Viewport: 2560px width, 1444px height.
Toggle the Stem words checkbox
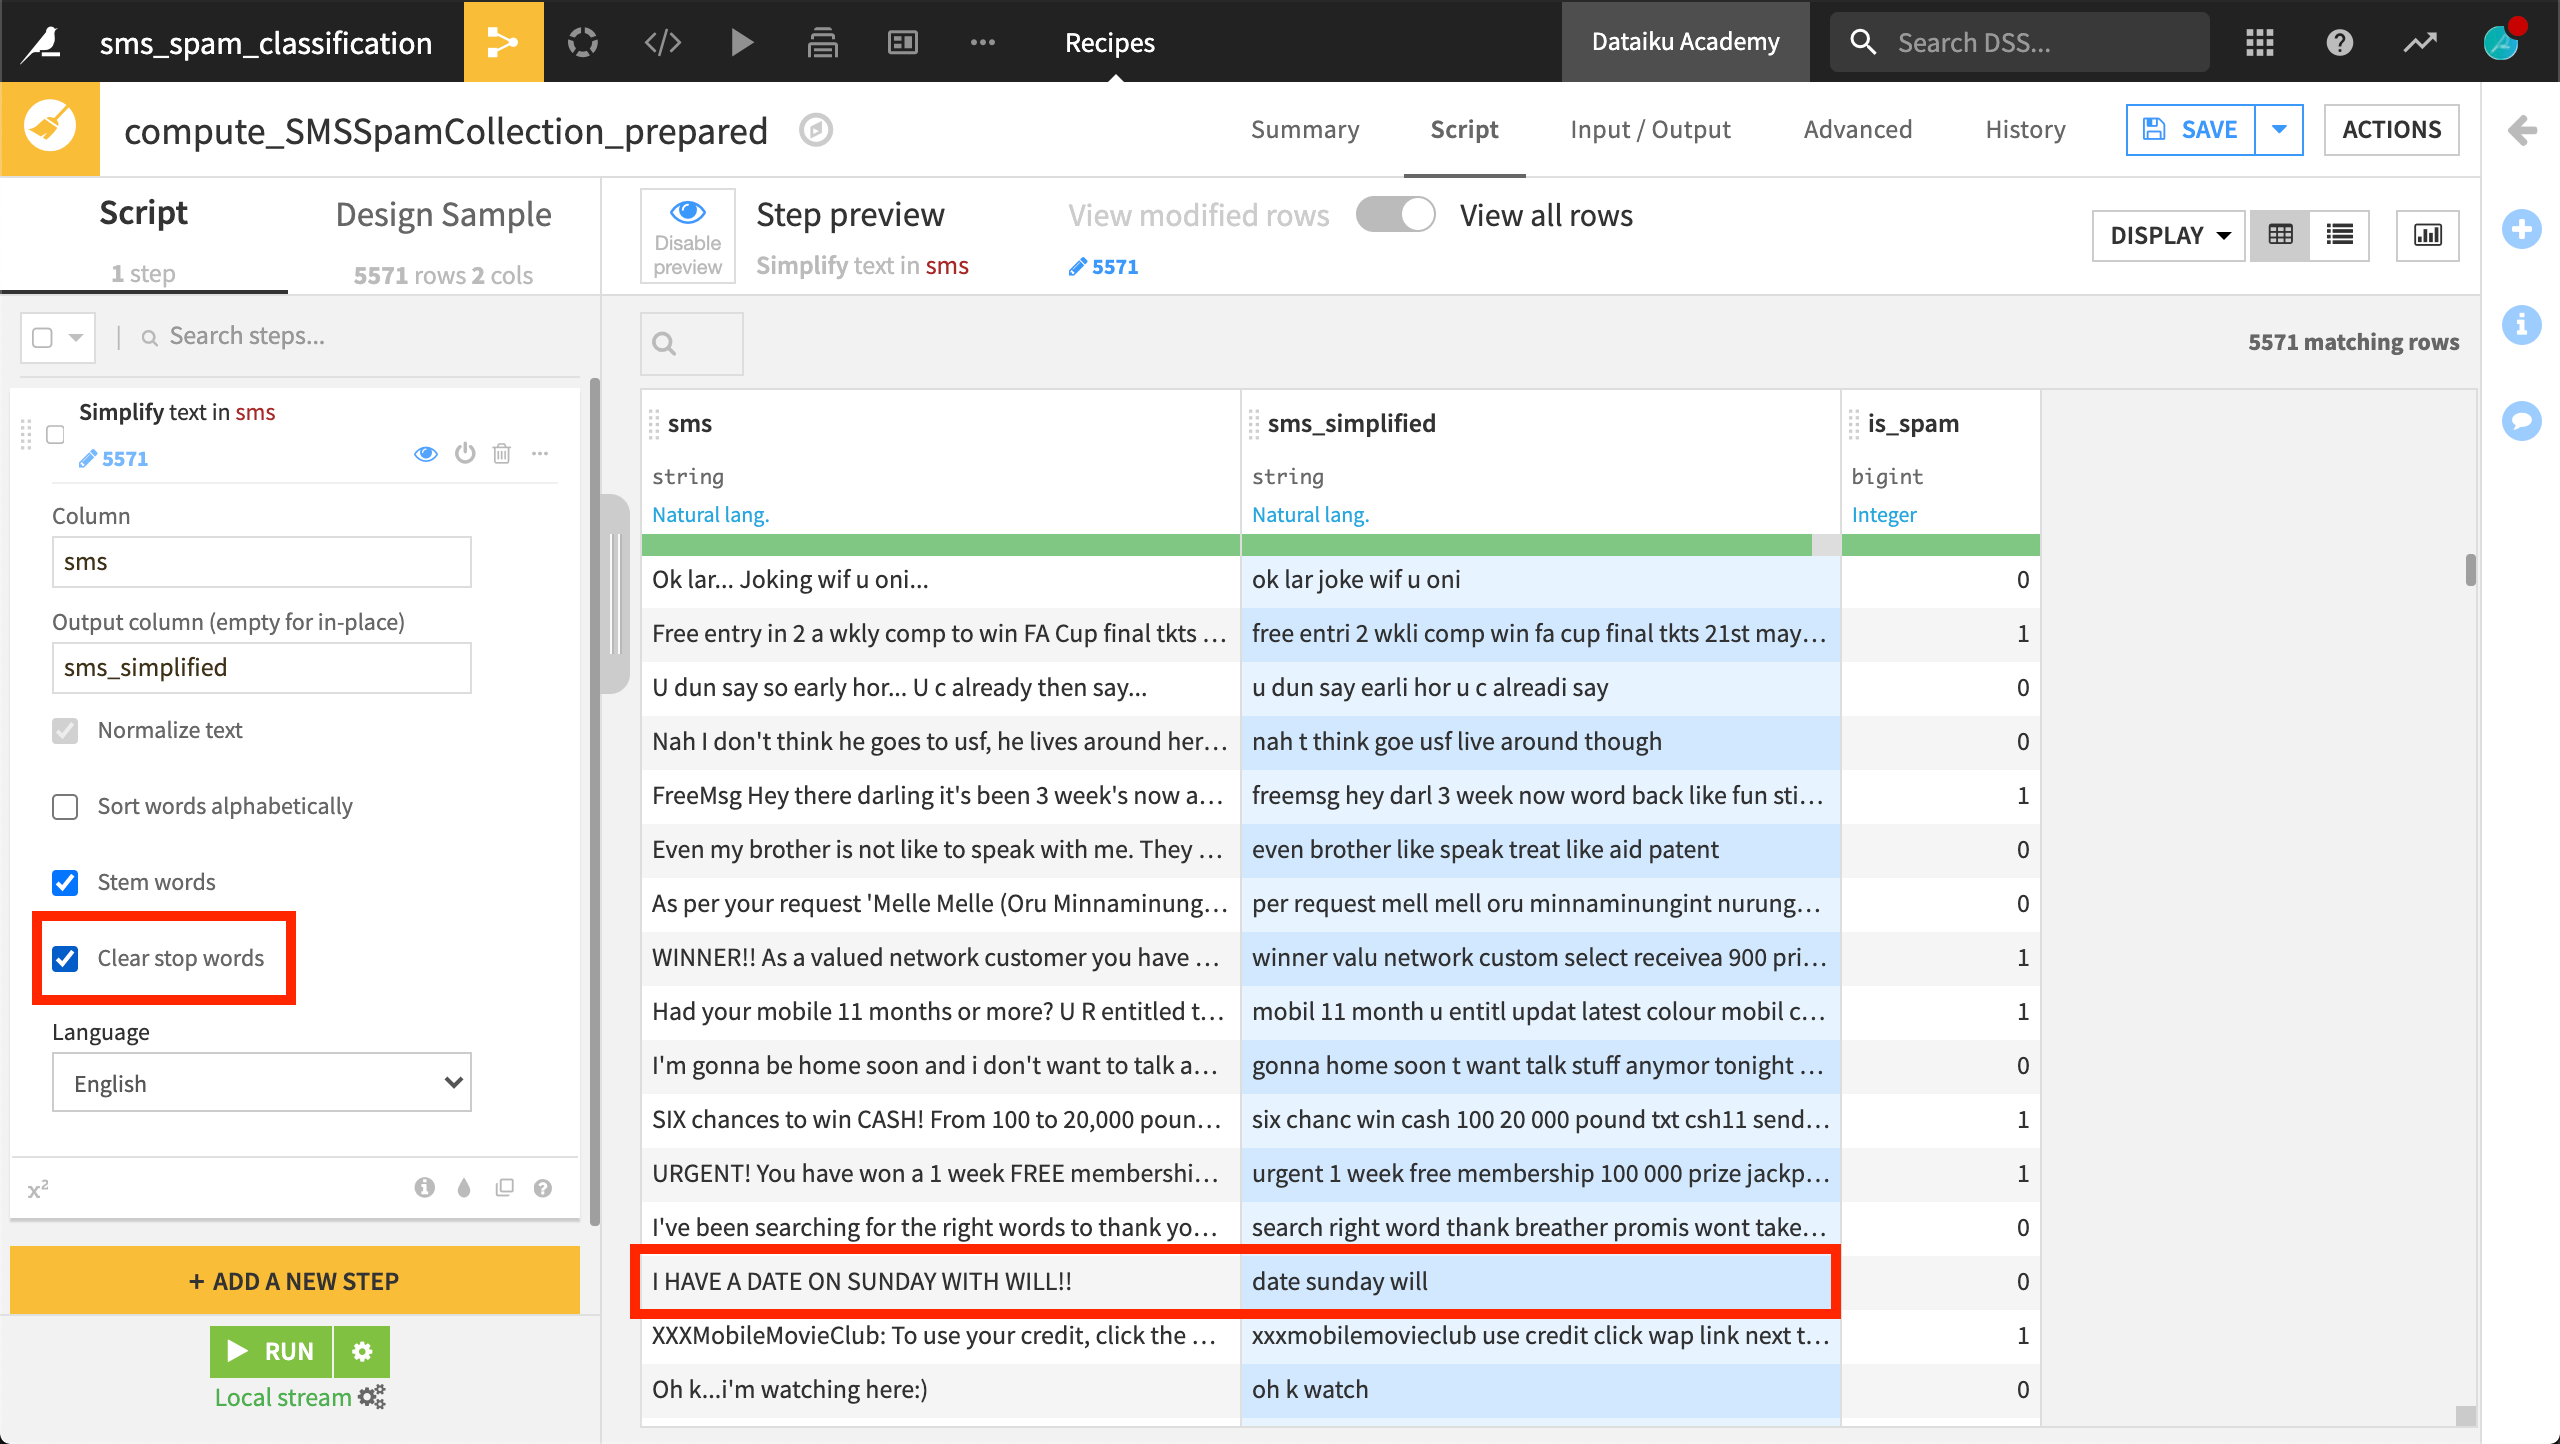66,882
